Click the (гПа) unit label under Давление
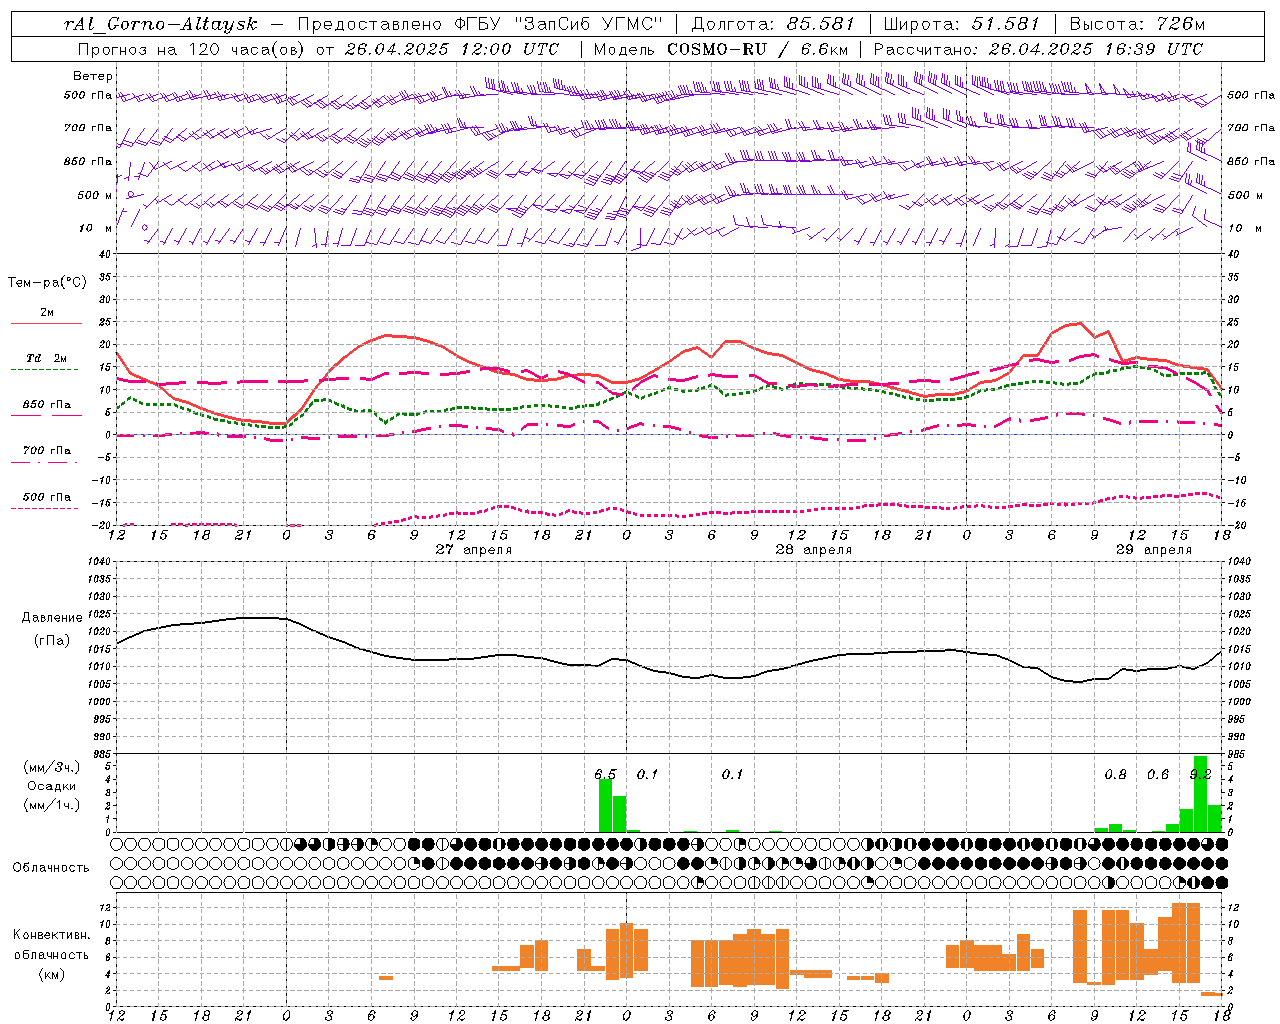The height and width of the screenshot is (1024, 1280). tap(52, 641)
